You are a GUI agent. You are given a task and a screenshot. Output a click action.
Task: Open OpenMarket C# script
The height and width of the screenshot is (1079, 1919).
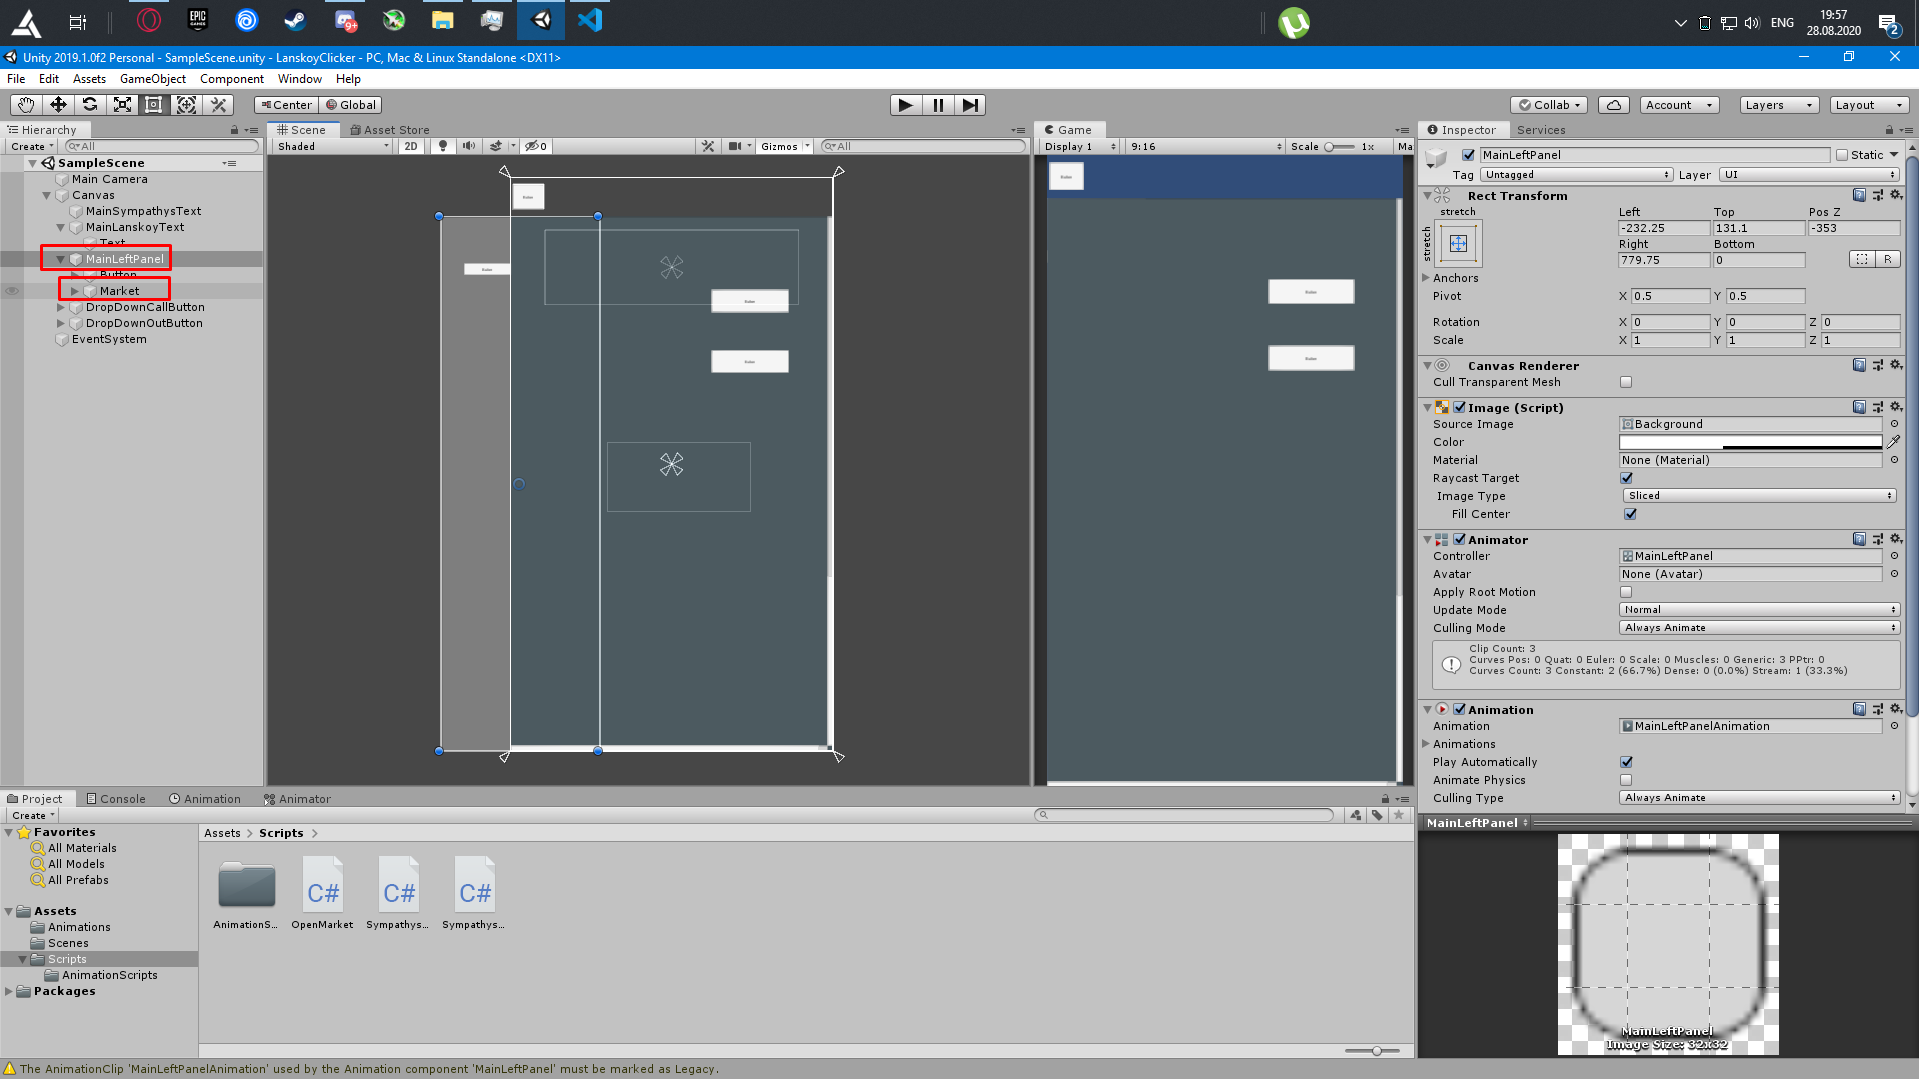322,893
